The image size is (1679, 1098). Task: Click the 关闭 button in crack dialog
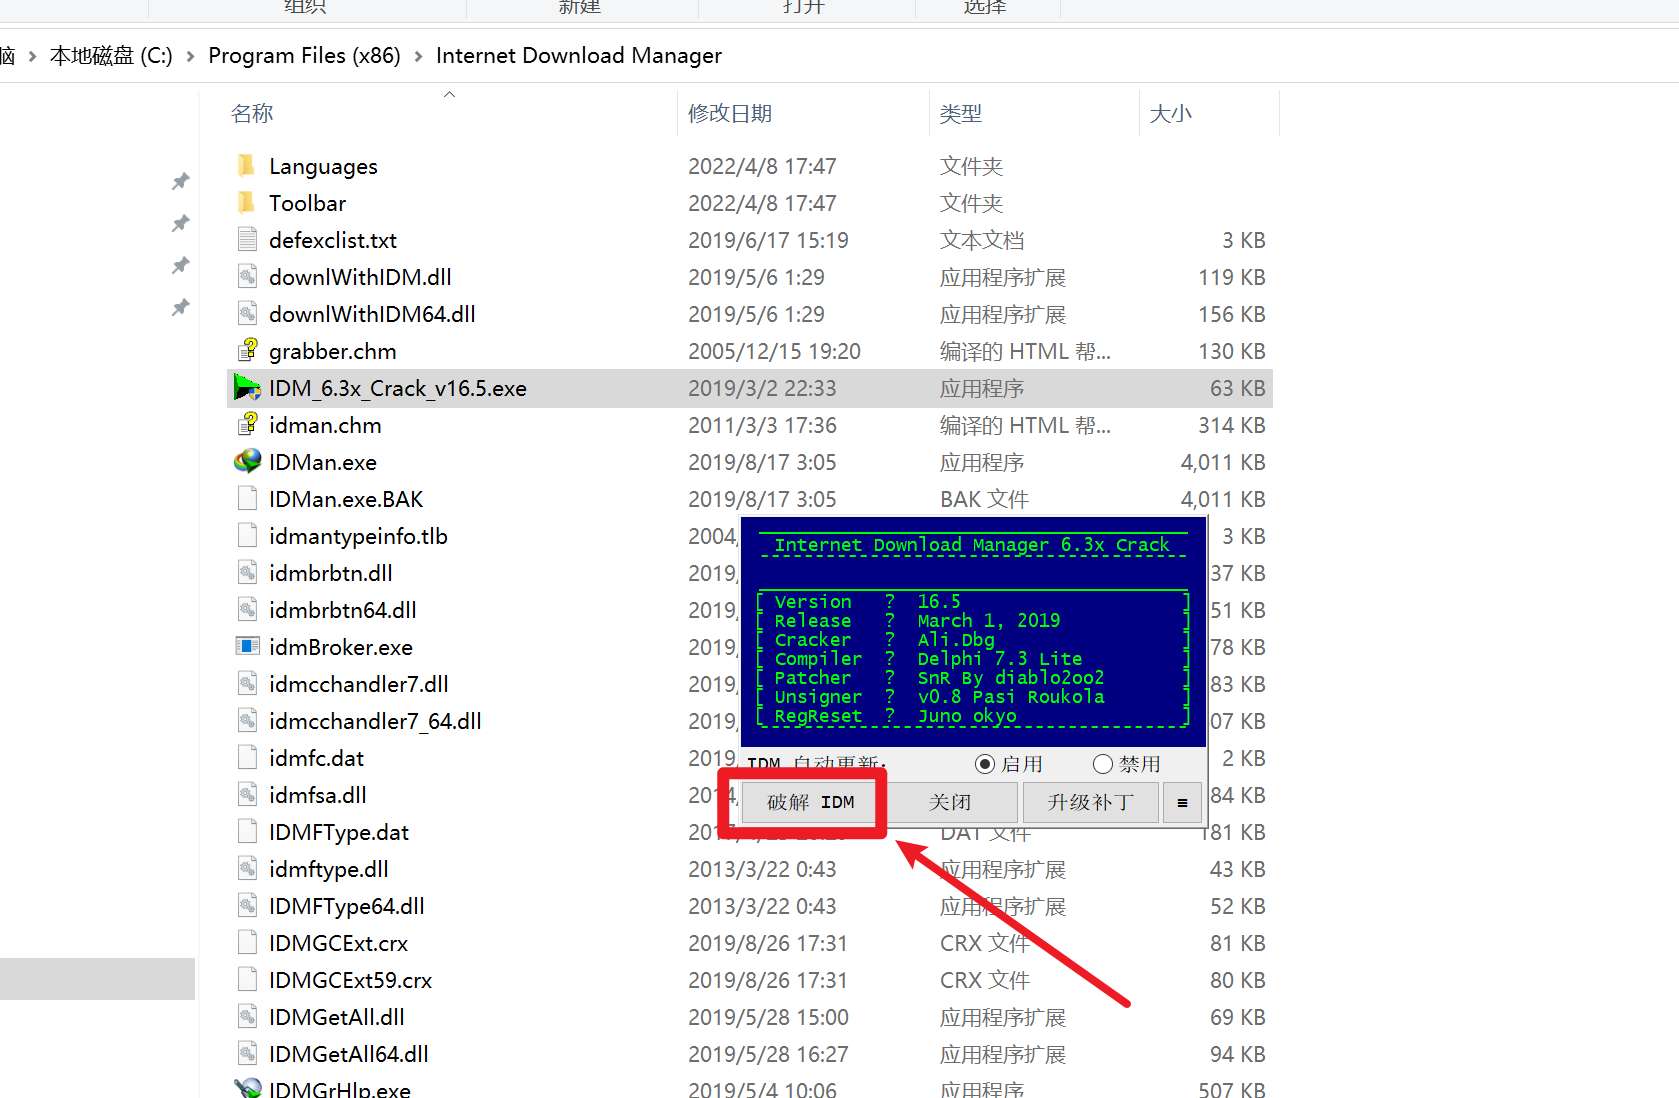click(950, 802)
